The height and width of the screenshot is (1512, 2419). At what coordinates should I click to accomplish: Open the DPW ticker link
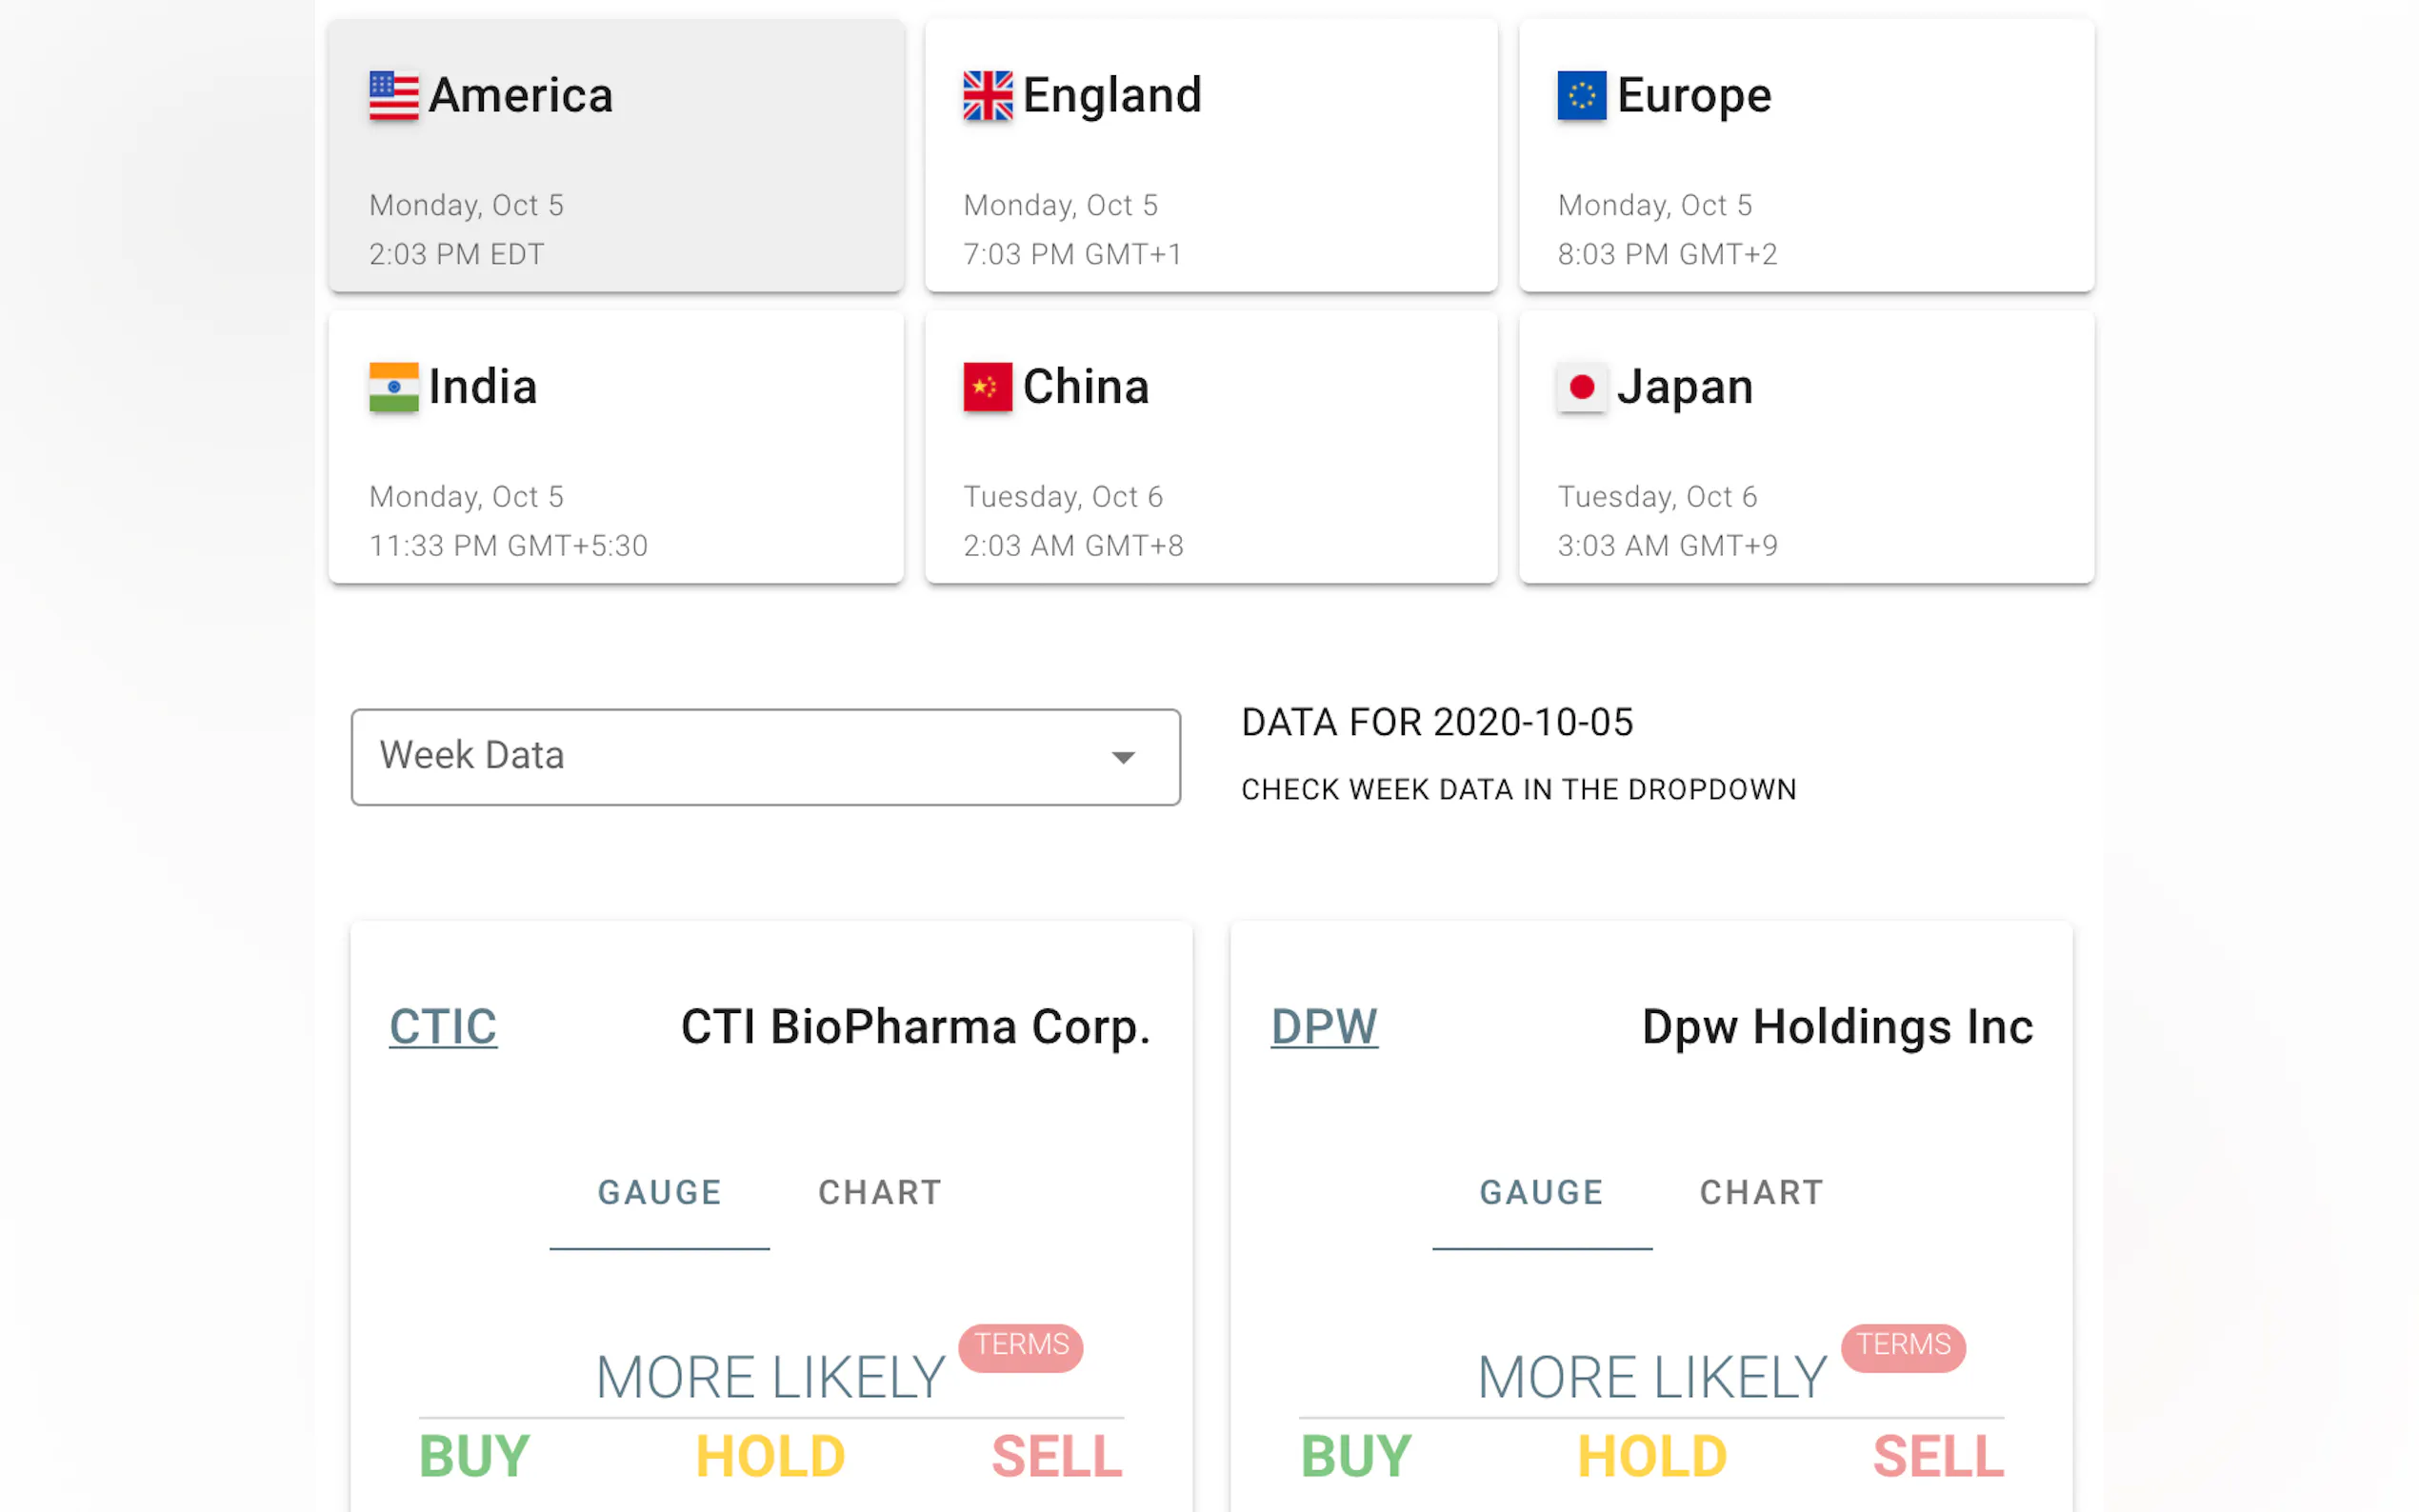pyautogui.click(x=1324, y=1027)
